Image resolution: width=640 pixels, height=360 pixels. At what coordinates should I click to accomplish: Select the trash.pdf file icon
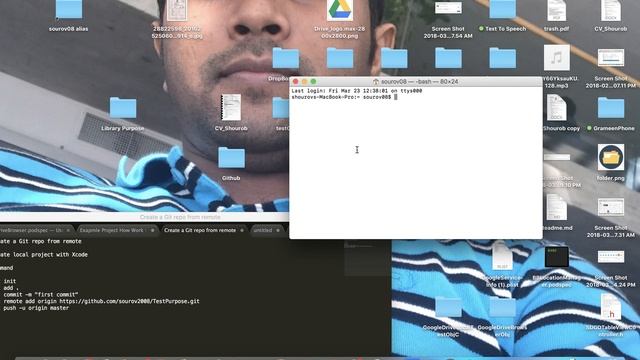[x=556, y=10]
